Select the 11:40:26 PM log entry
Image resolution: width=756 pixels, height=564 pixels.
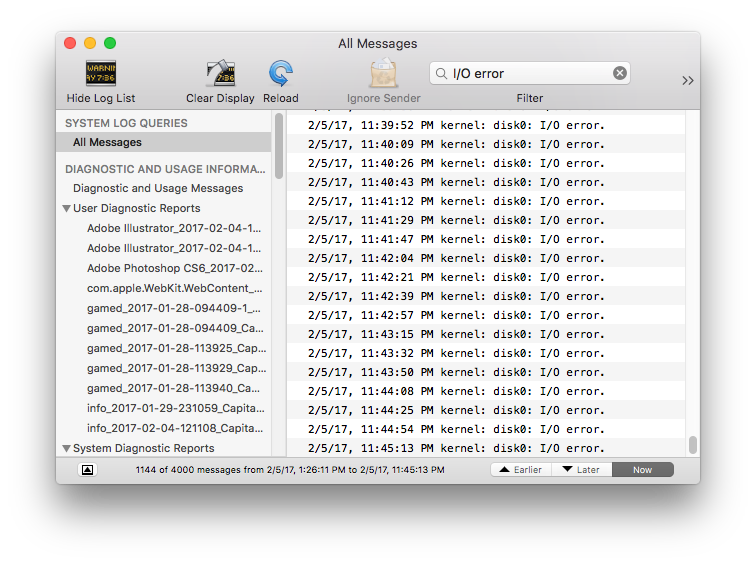[x=486, y=163]
